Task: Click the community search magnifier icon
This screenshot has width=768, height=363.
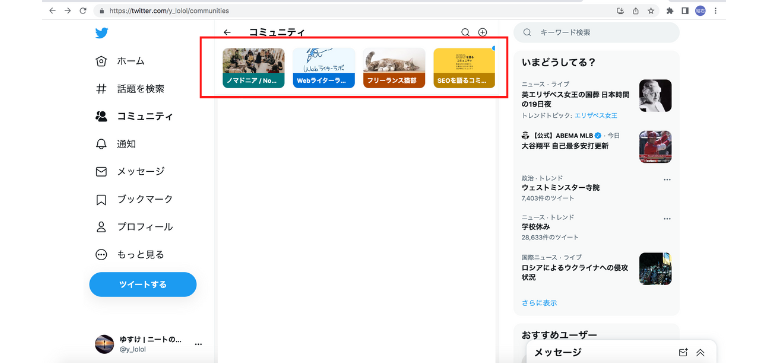Action: coord(465,32)
